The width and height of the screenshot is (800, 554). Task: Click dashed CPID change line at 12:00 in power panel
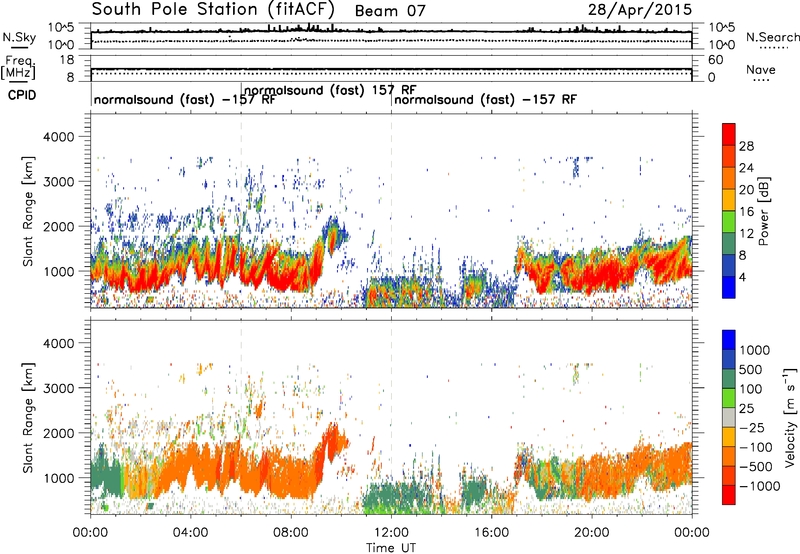tap(391, 211)
